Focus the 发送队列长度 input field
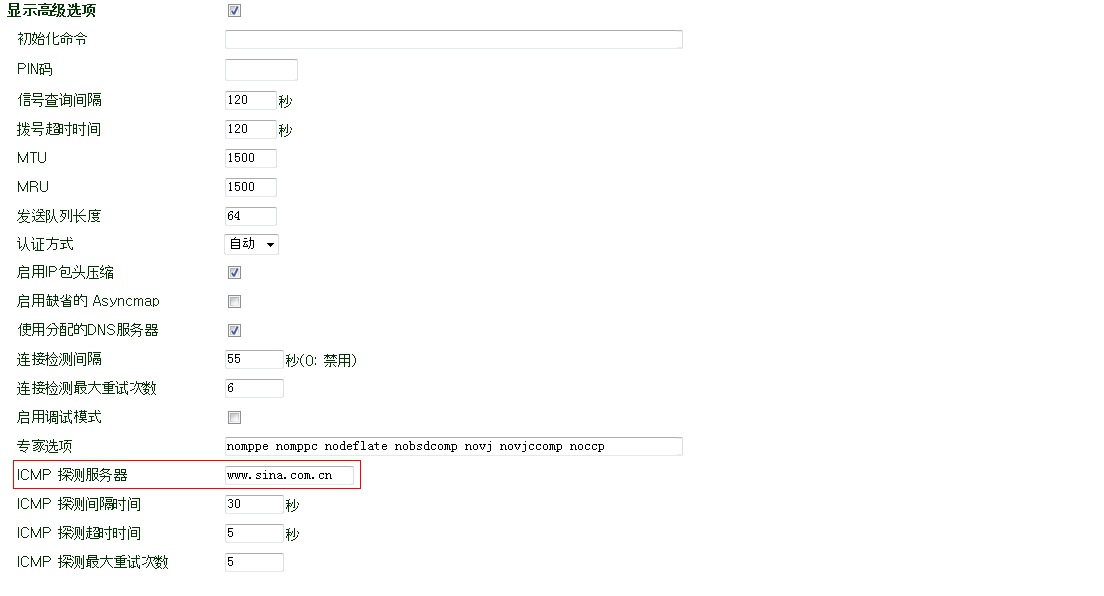This screenshot has height=596, width=1104. pos(250,216)
